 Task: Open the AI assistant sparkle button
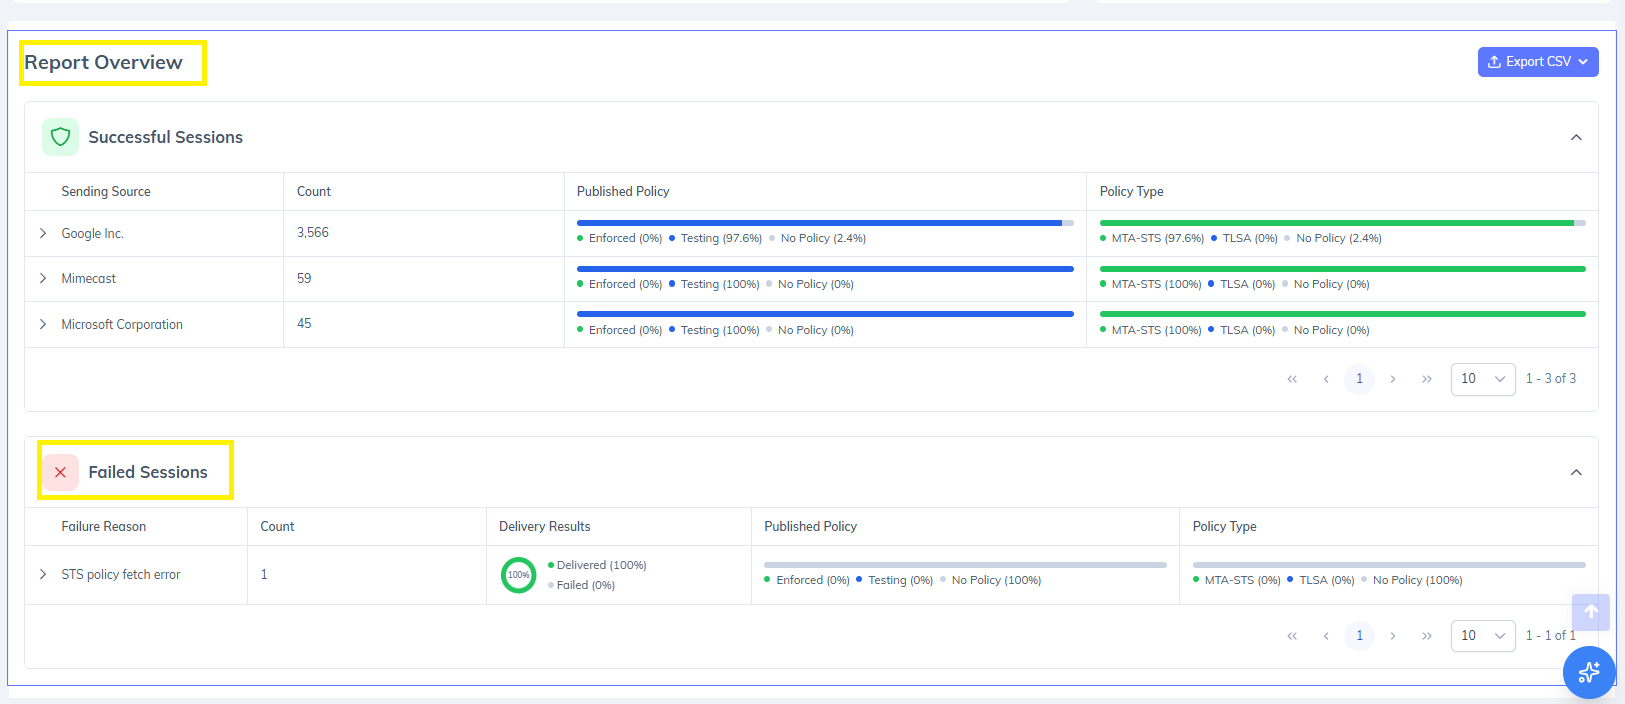pyautogui.click(x=1589, y=672)
